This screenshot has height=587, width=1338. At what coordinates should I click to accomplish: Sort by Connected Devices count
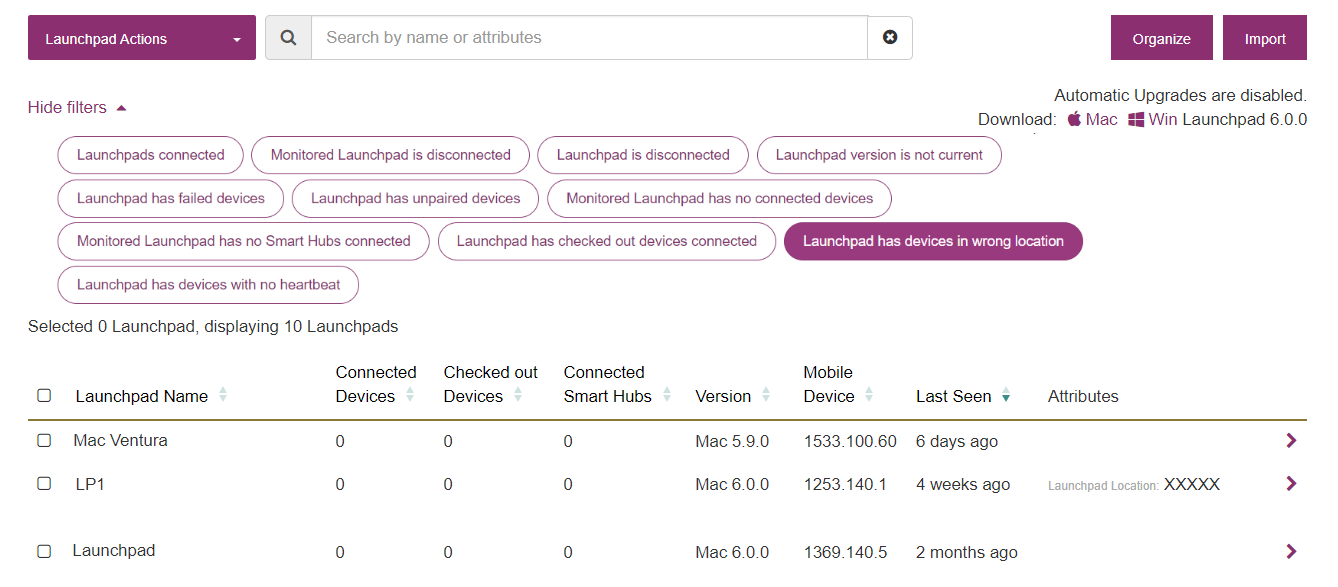click(410, 395)
